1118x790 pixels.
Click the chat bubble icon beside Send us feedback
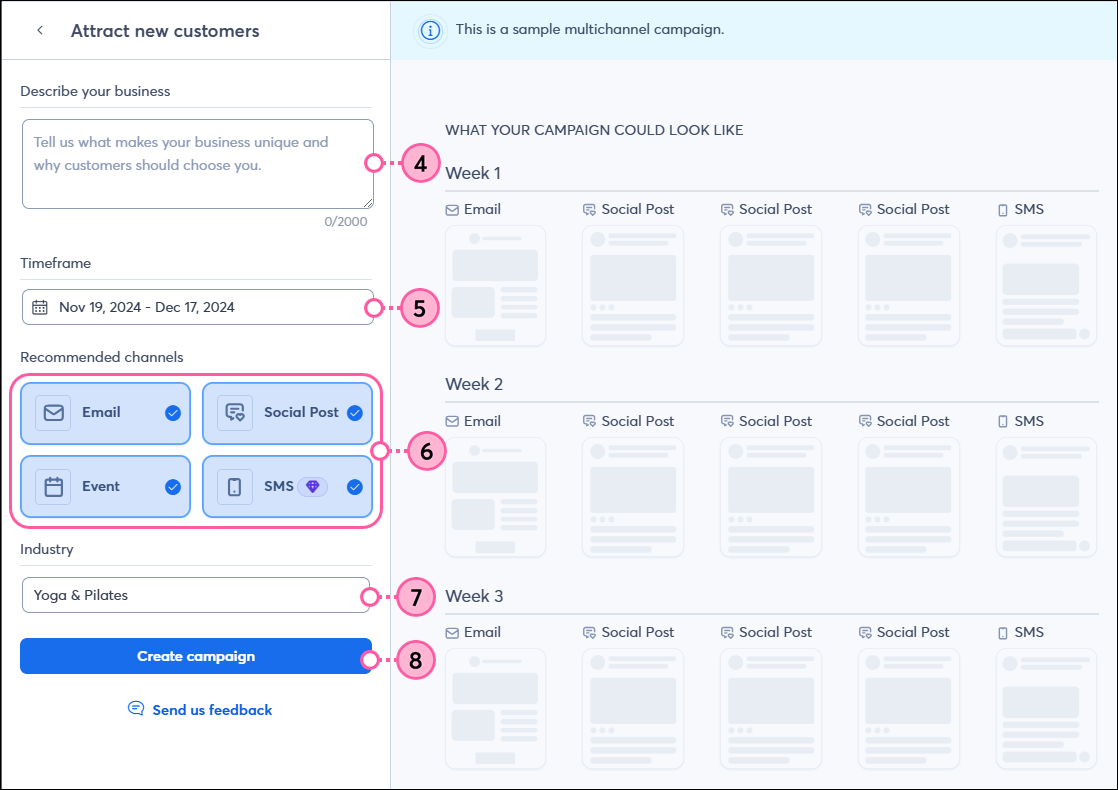135,708
